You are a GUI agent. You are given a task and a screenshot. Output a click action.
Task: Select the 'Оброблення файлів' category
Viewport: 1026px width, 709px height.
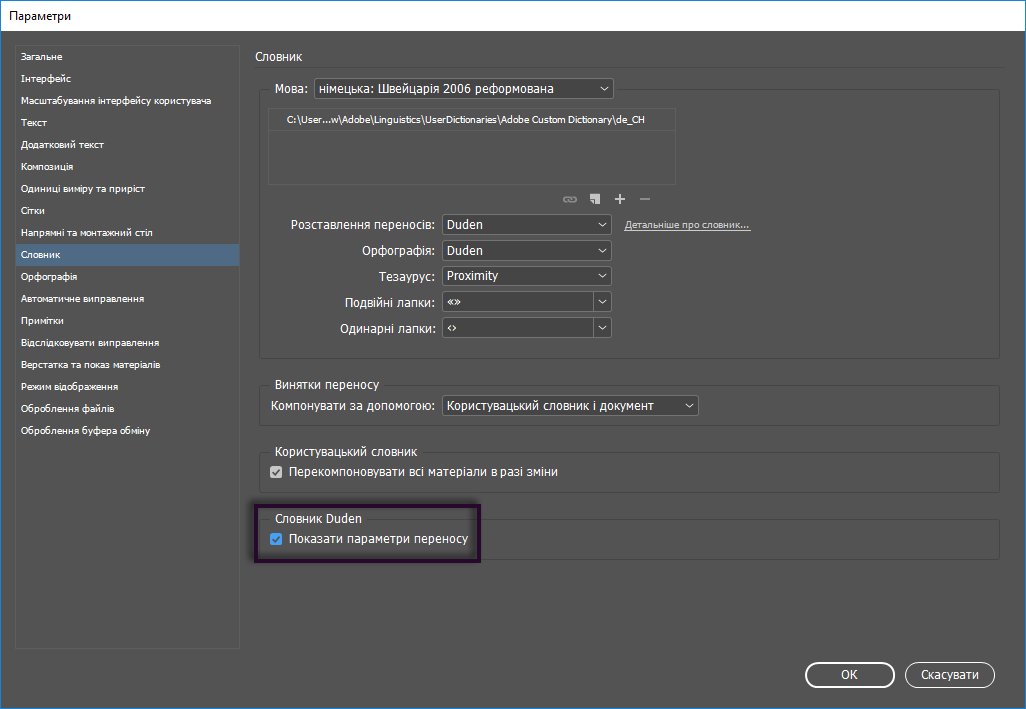128,409
